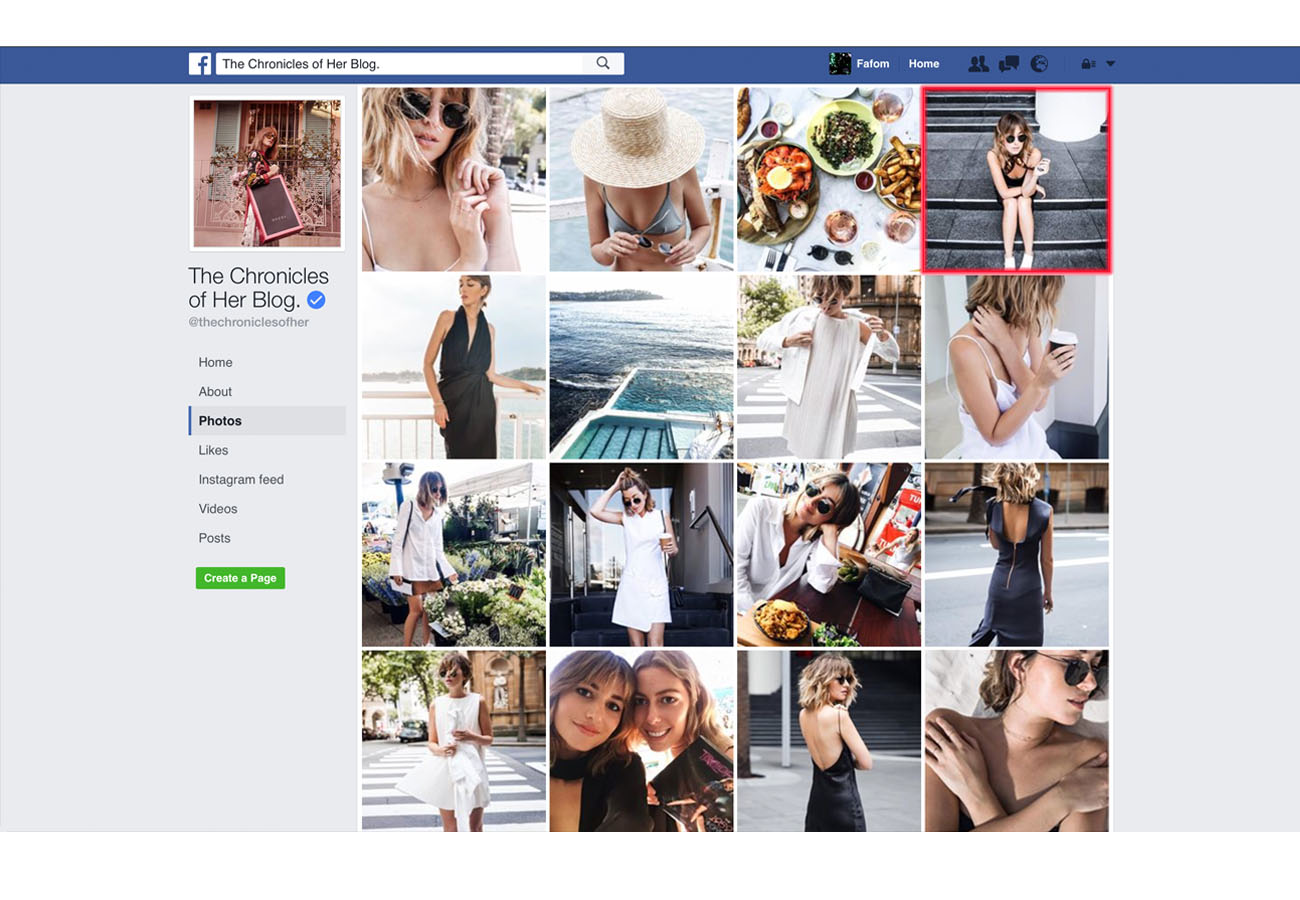Open sunglasses bare-shoulder close-up photo

point(1017,741)
